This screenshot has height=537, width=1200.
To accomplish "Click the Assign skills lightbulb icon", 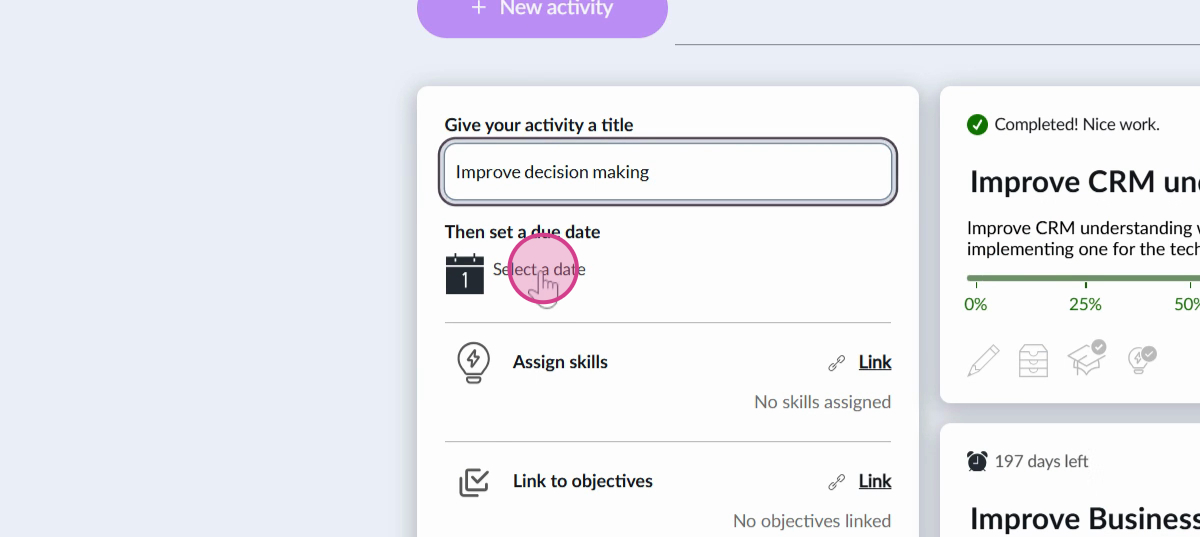I will (x=473, y=362).
